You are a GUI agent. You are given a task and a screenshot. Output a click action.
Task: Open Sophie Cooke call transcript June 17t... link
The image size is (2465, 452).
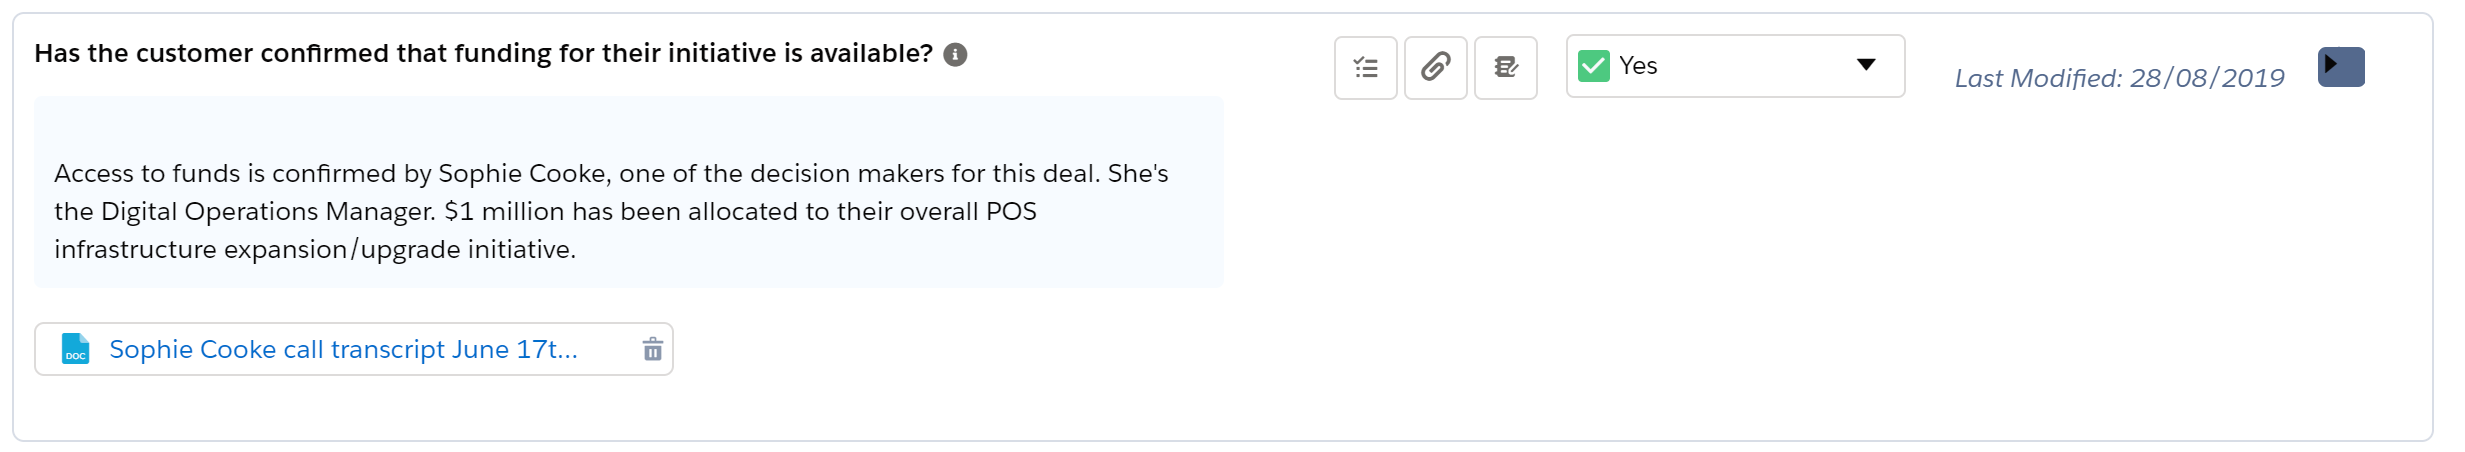pyautogui.click(x=343, y=349)
